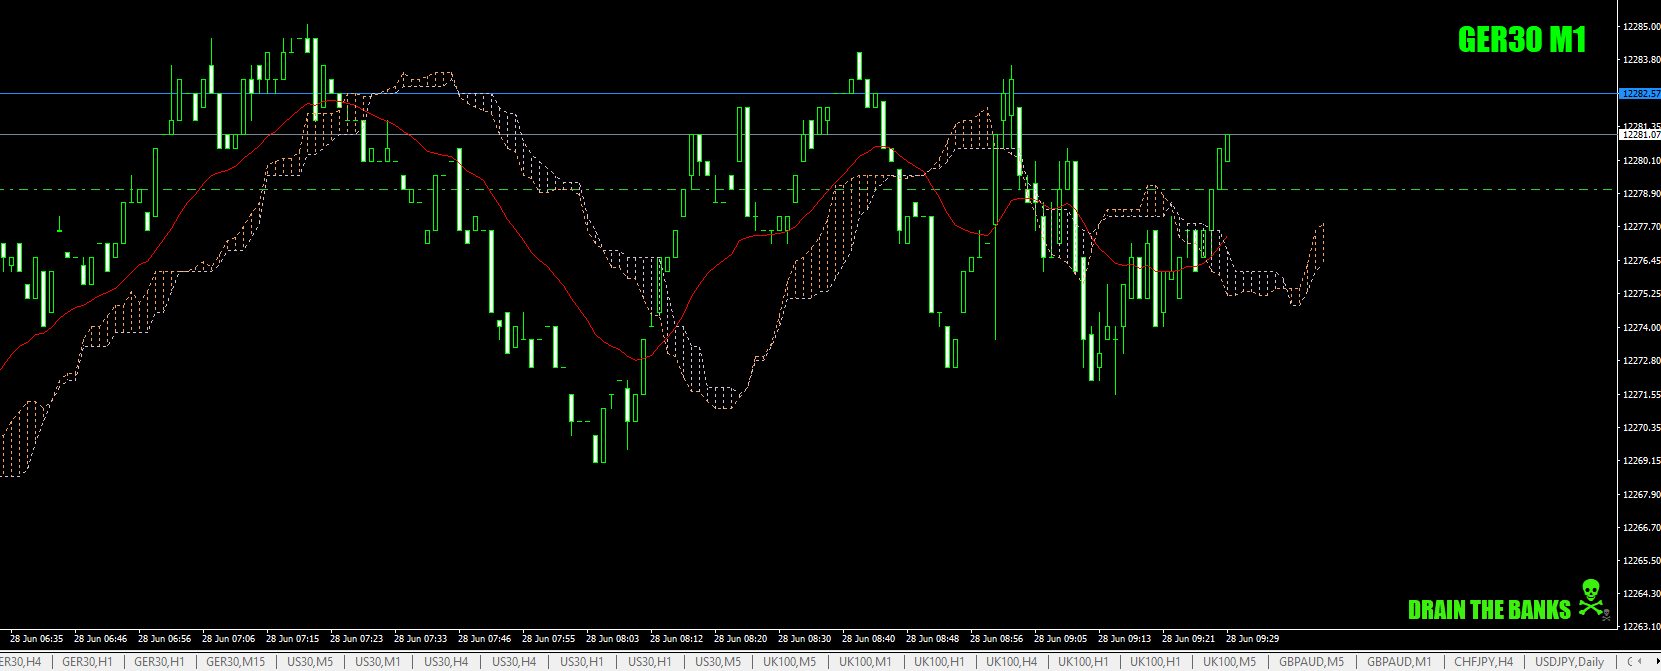Viewport: 1661px width, 671px height.
Task: Click the 12280.10 price axis value
Action: pos(1641,160)
